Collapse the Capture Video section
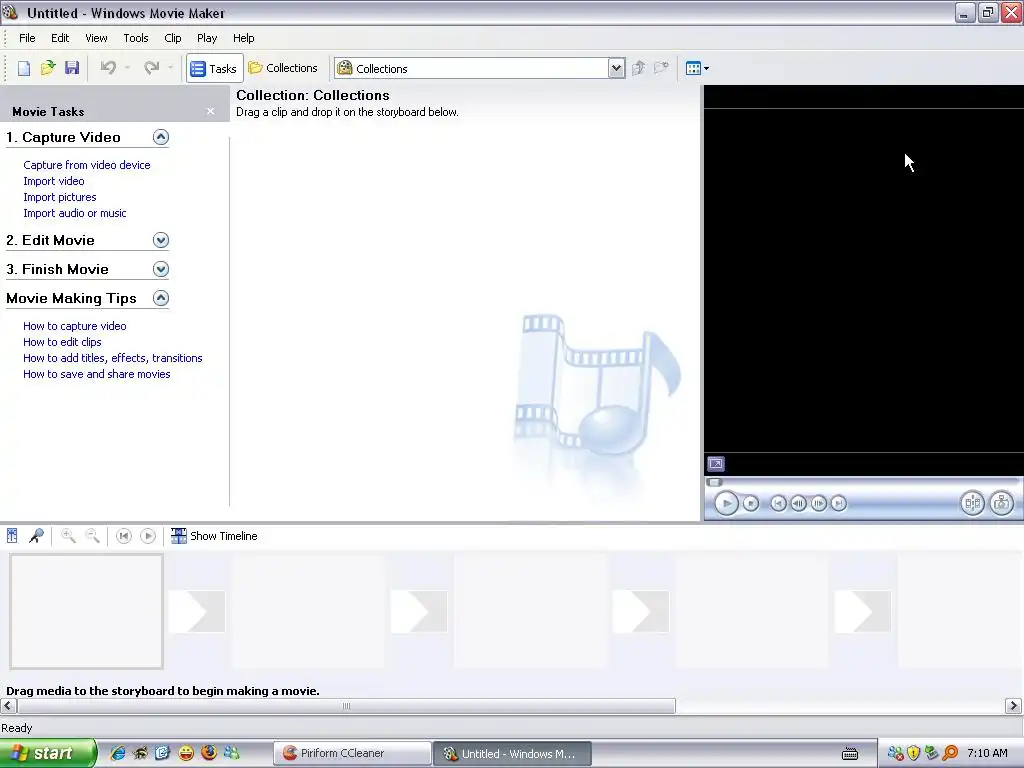This screenshot has width=1024, height=768. (x=161, y=137)
